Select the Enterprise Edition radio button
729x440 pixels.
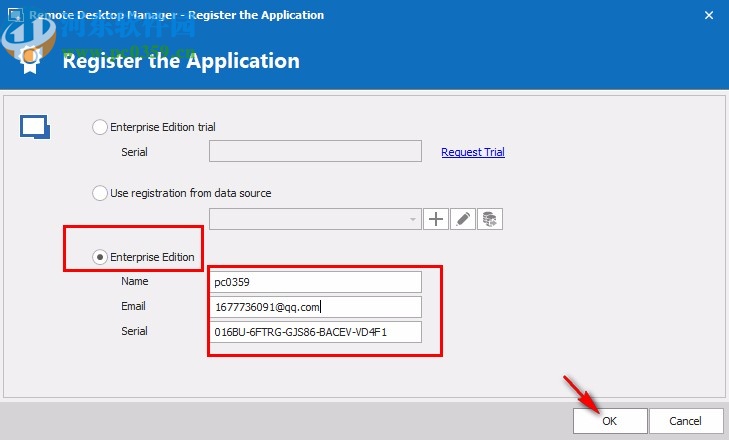(x=100, y=257)
